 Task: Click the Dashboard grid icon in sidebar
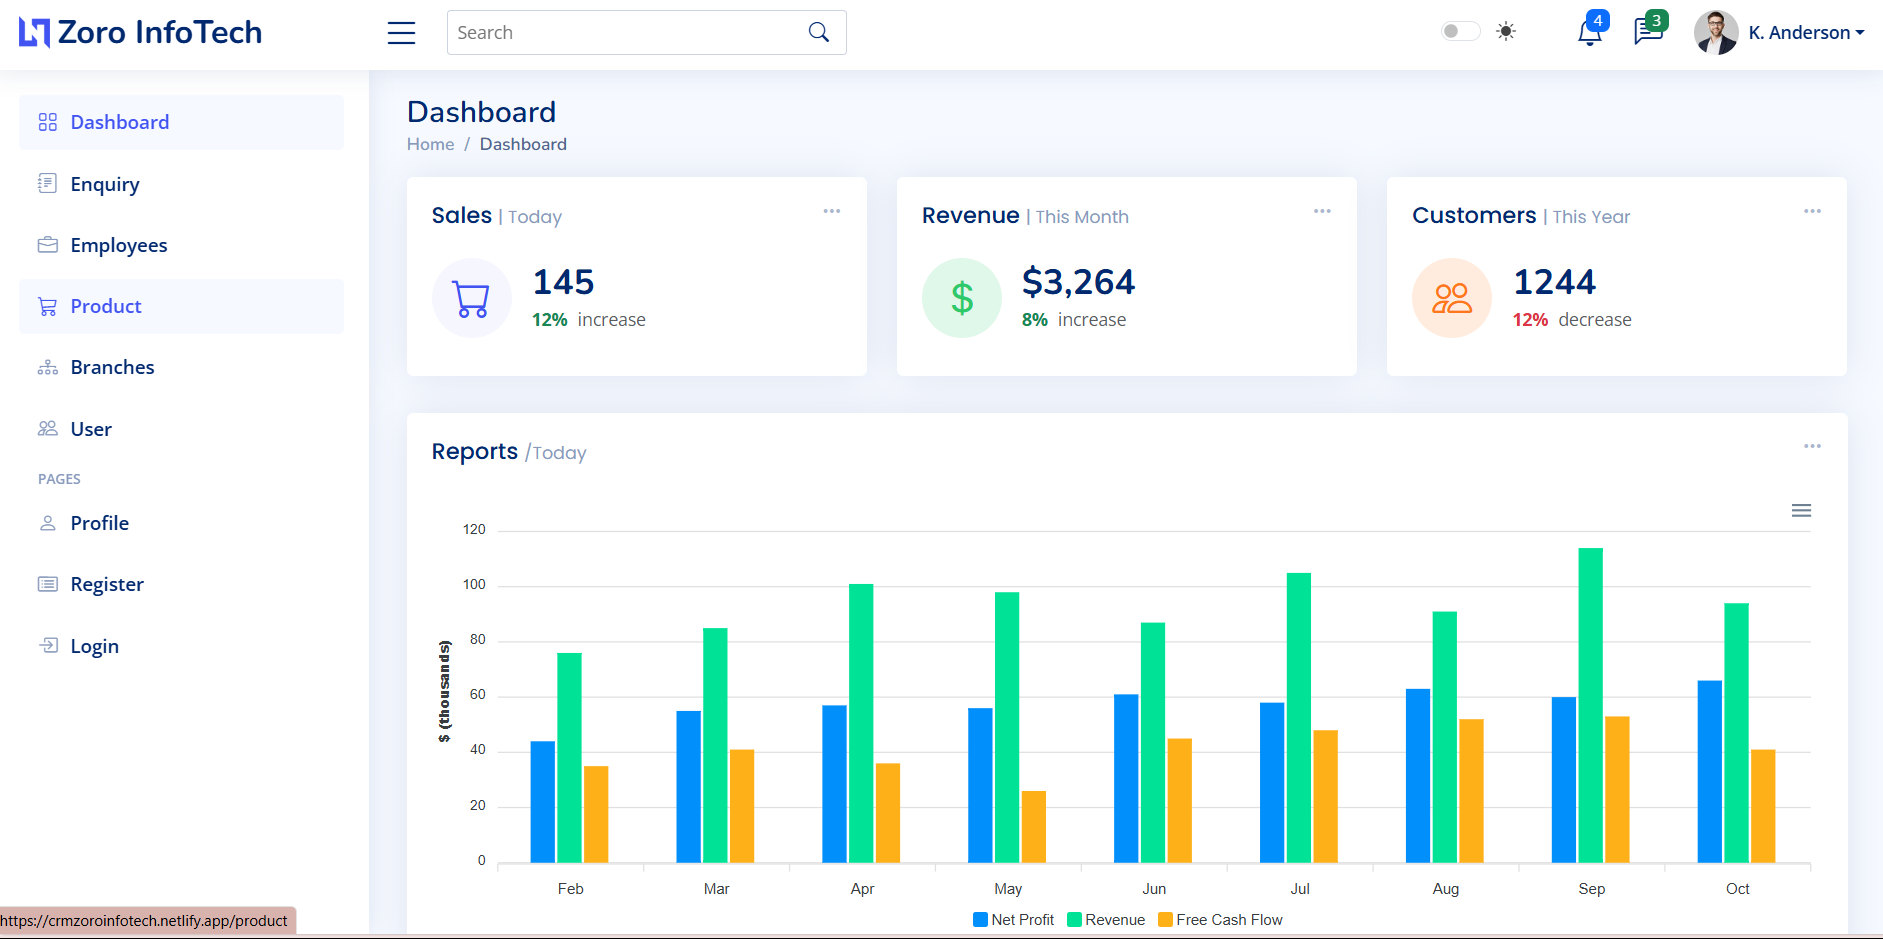point(47,122)
